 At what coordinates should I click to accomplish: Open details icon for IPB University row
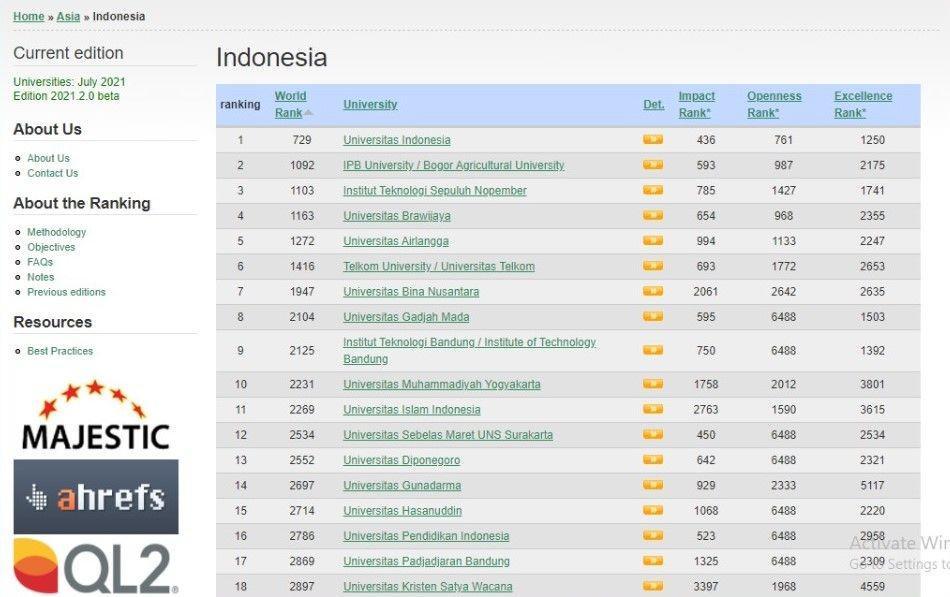[x=653, y=165]
